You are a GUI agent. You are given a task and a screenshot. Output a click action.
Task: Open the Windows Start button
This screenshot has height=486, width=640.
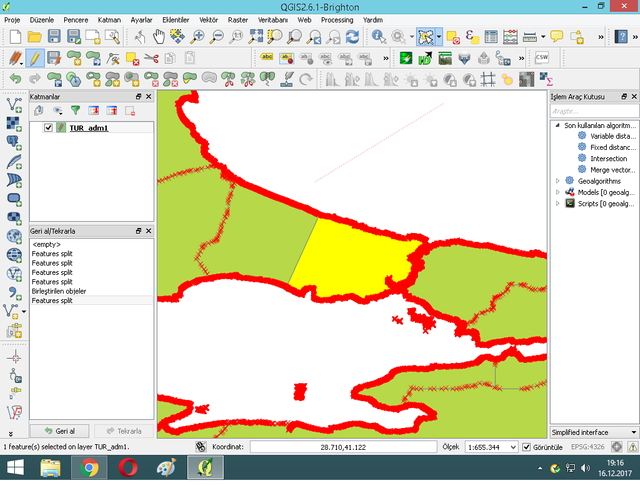pos(15,468)
